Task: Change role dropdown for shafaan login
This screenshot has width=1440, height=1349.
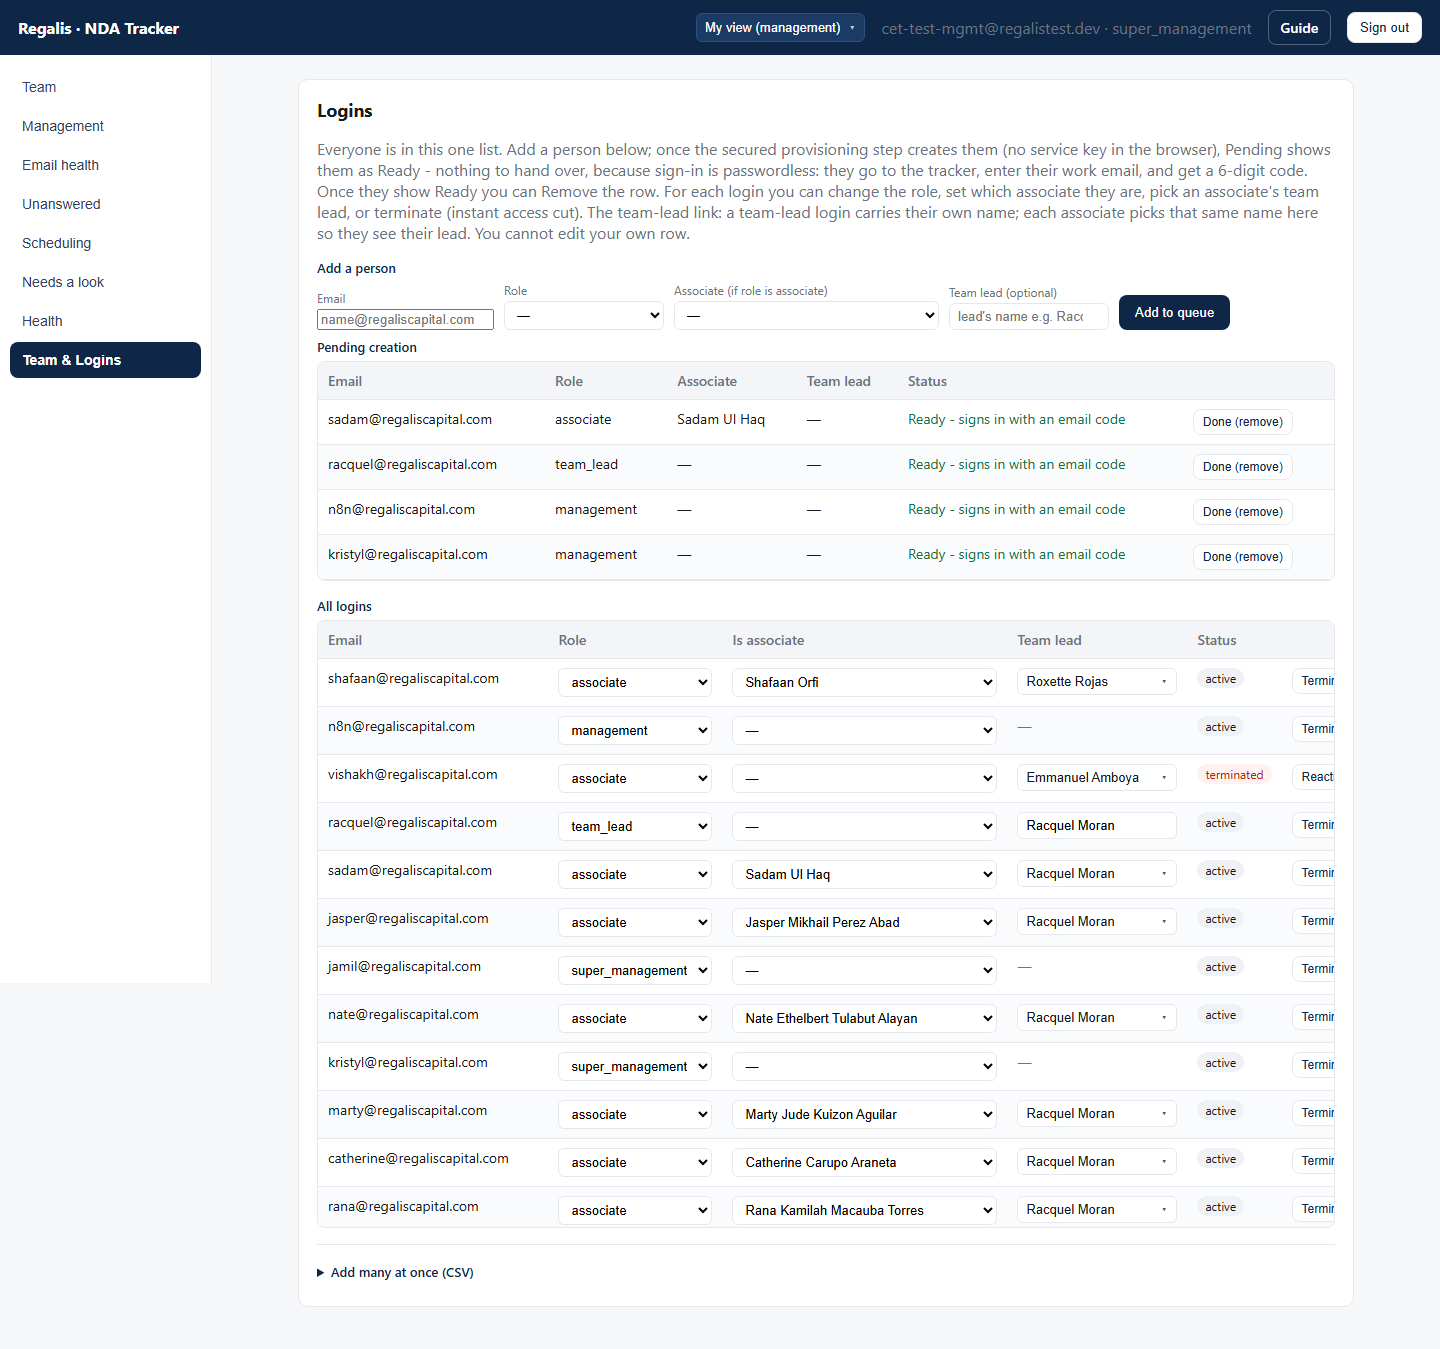Action: [635, 682]
